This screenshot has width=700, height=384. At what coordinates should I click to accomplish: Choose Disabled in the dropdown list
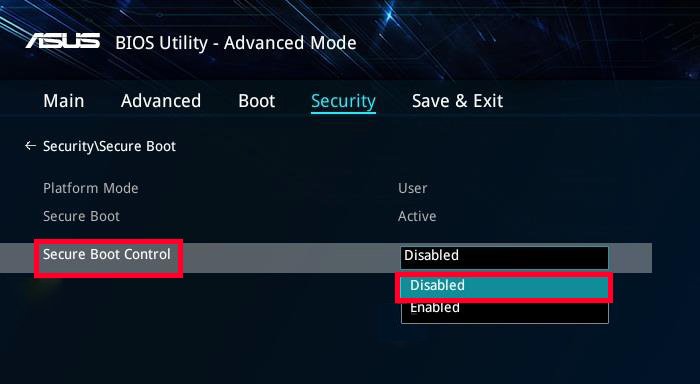pos(504,286)
